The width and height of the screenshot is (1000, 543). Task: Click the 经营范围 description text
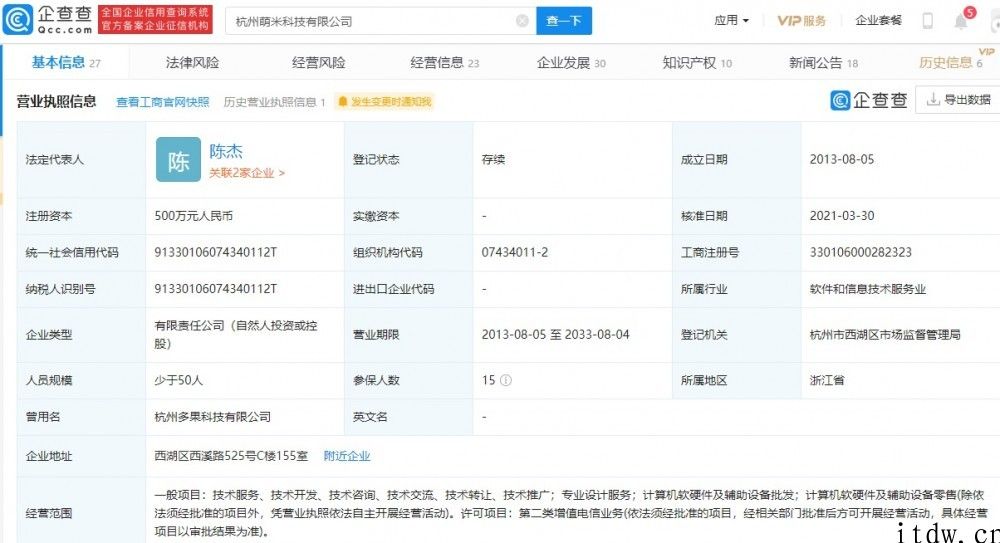[569, 513]
